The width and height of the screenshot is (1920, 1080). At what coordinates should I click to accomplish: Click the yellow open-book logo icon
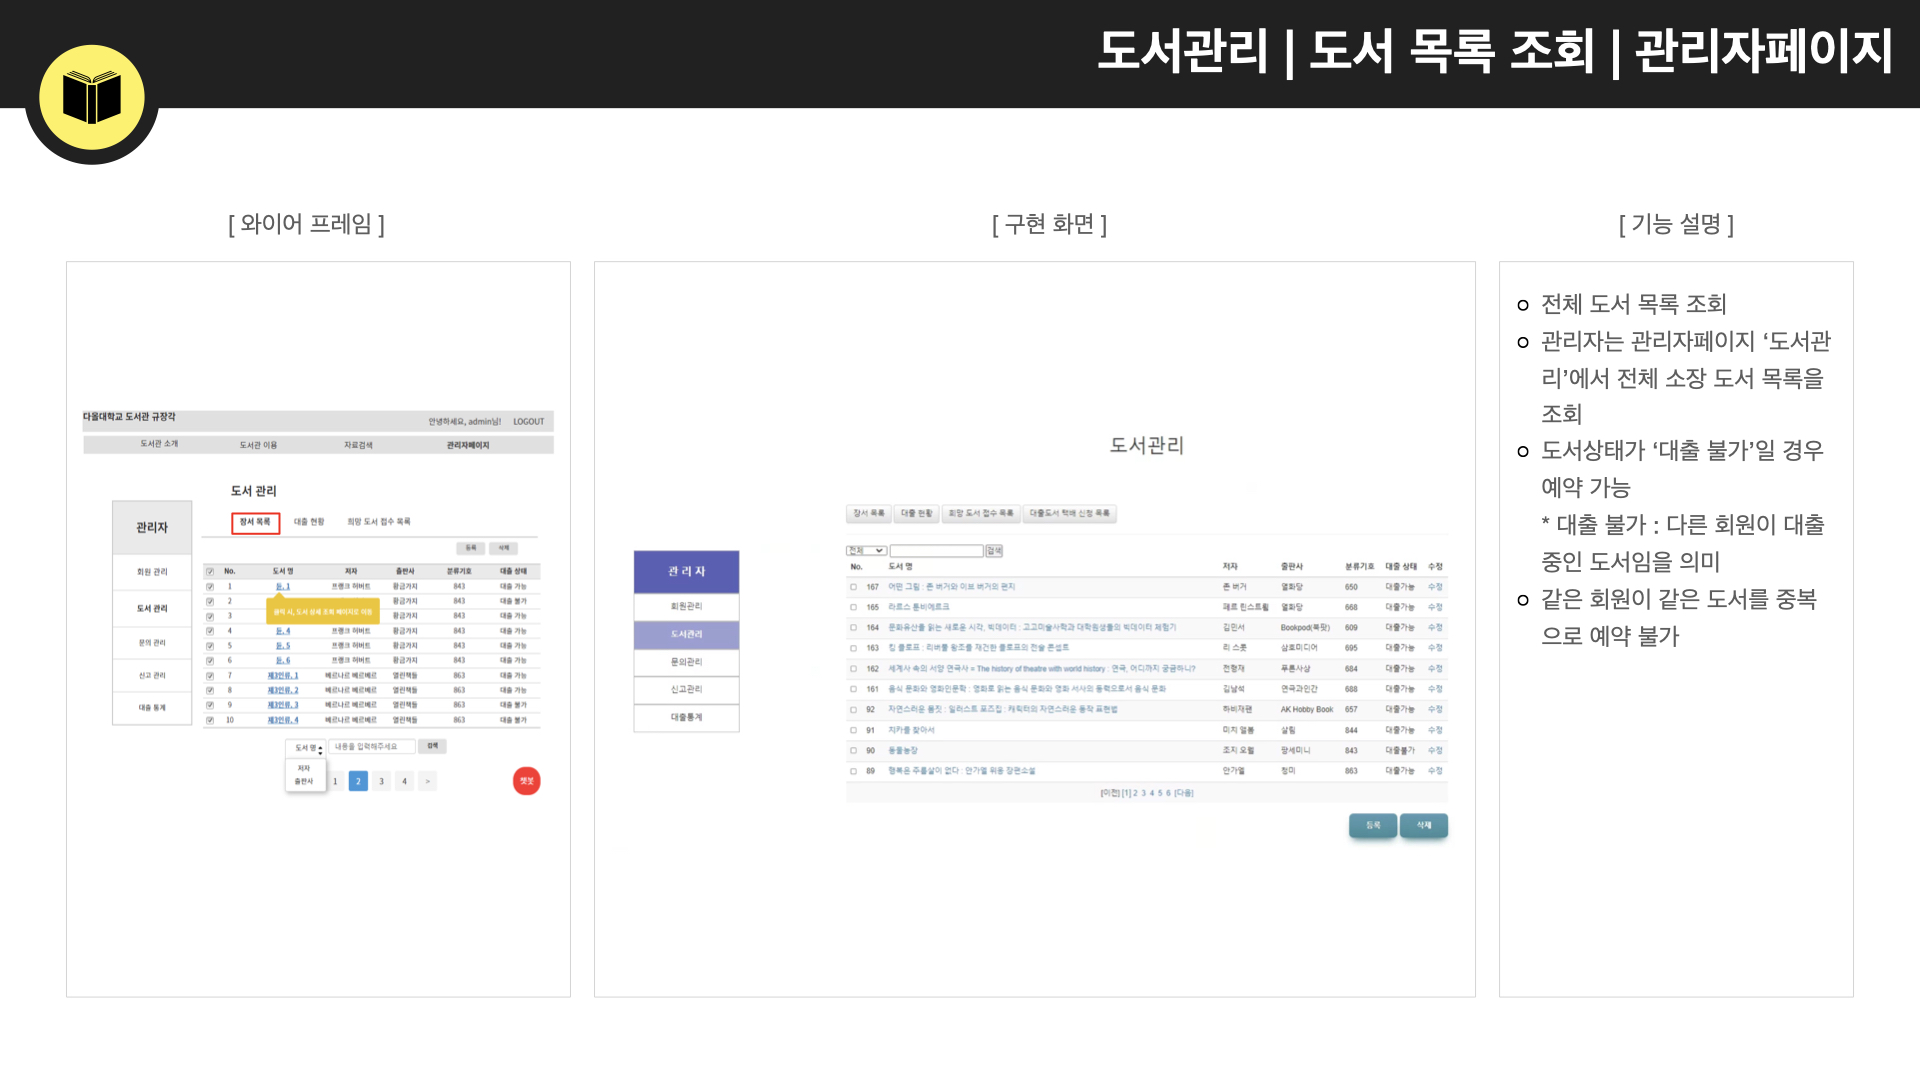click(92, 97)
